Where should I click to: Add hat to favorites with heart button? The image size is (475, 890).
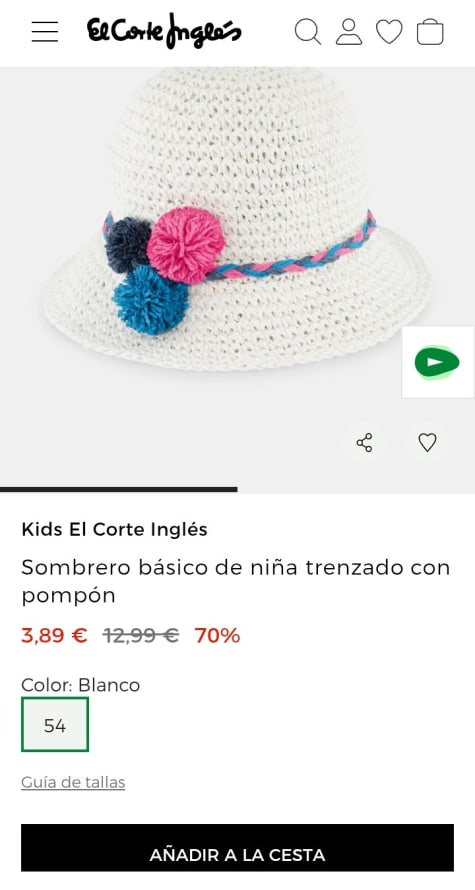pyautogui.click(x=427, y=442)
